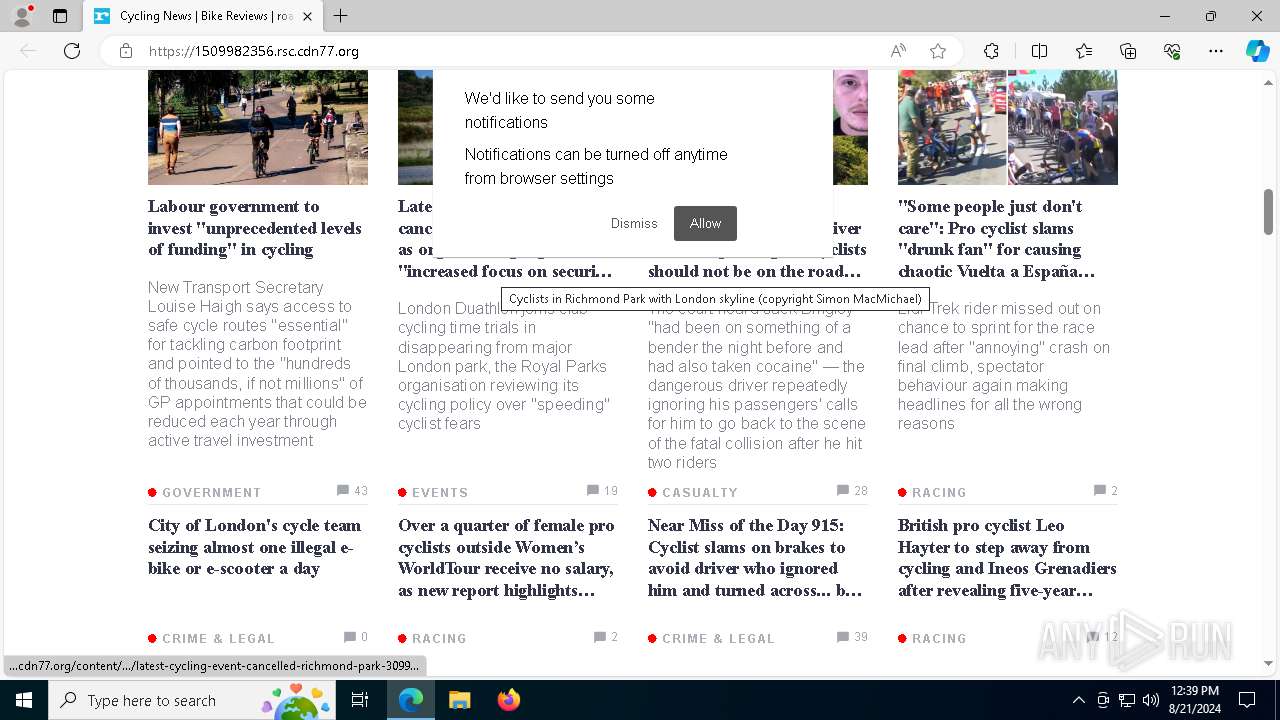Click the scrollbar down arrow

pos(1269,663)
